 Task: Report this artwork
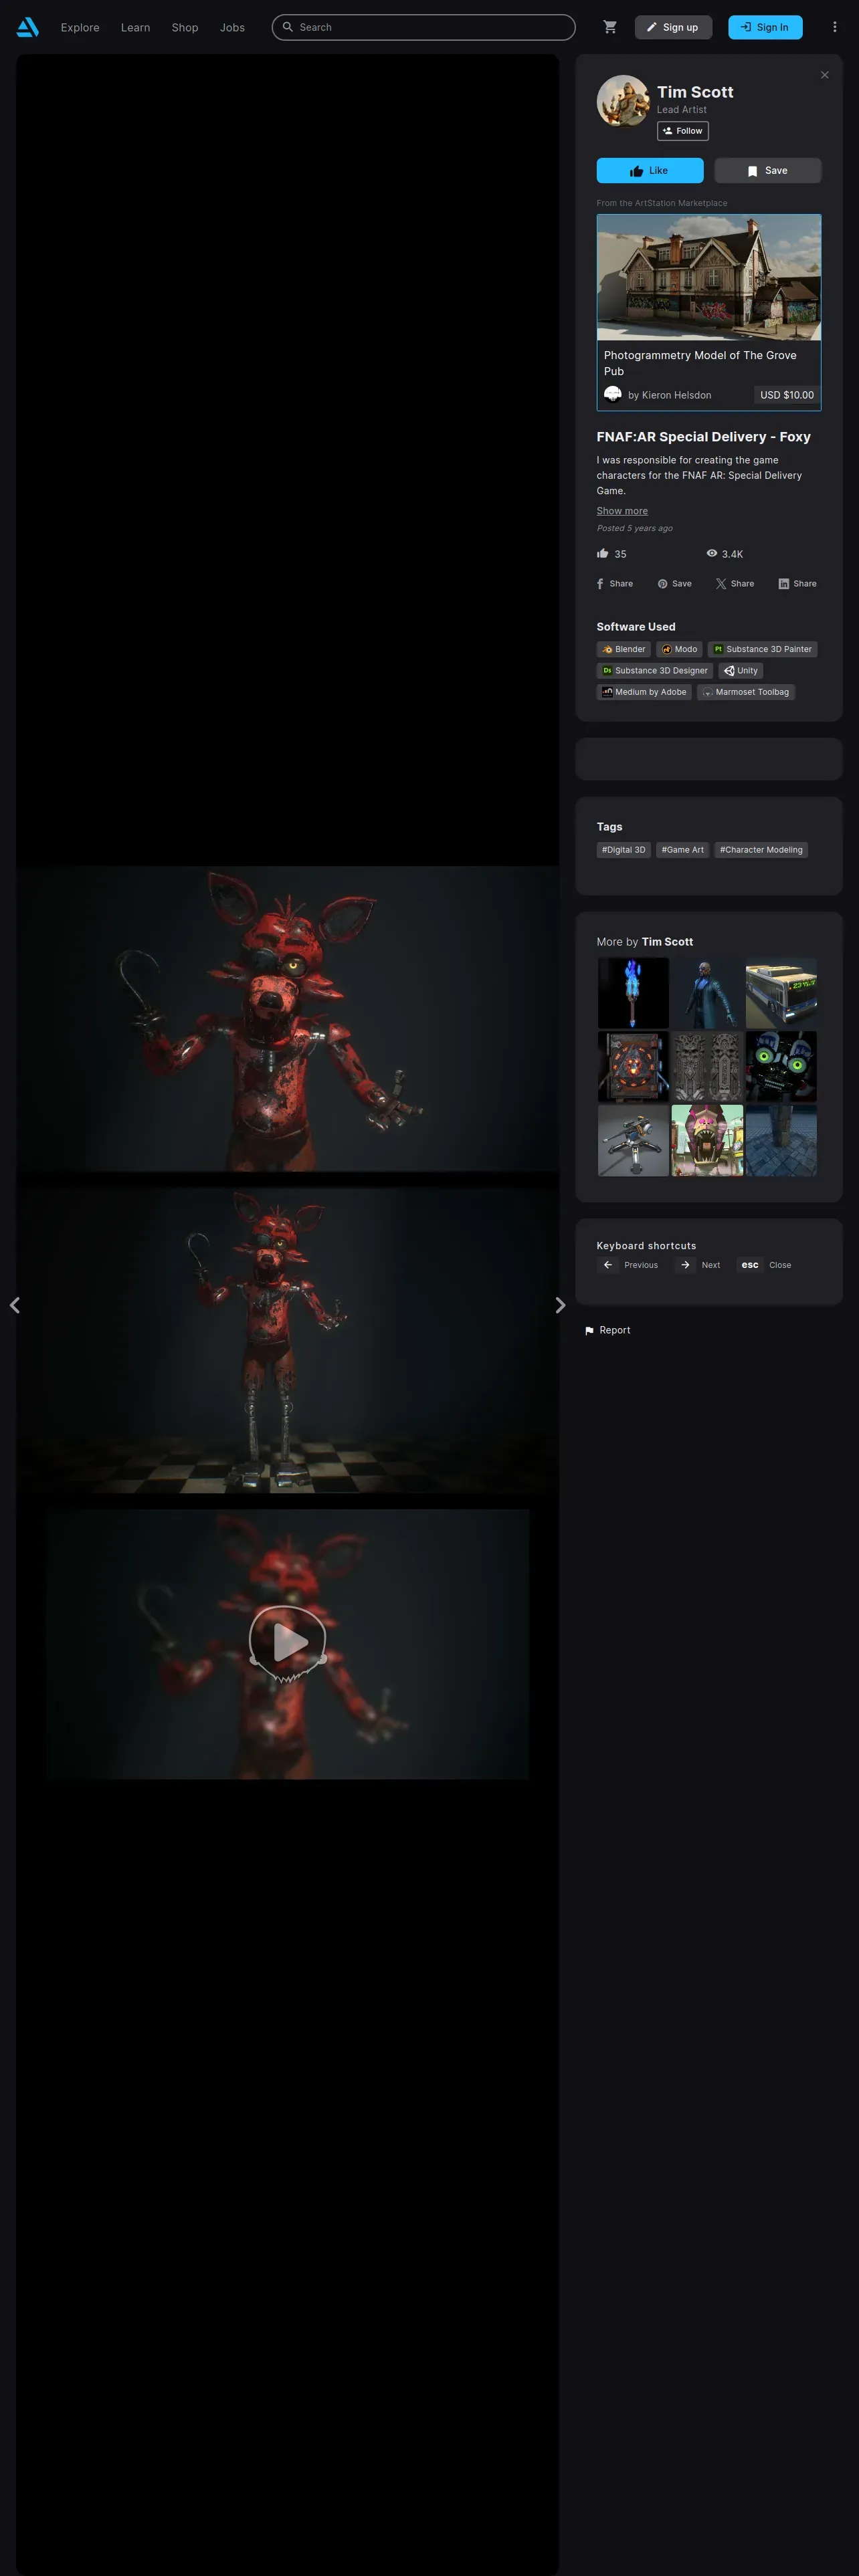(x=607, y=1331)
